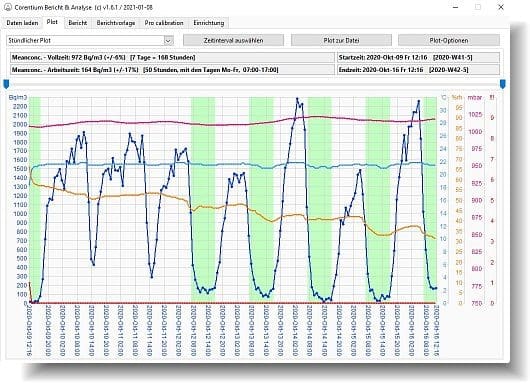Click the 2200 value on Bq/m3 axis

tap(20, 106)
